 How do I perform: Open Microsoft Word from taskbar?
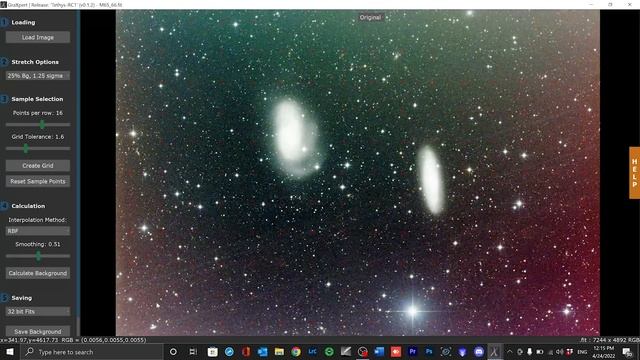click(379, 352)
